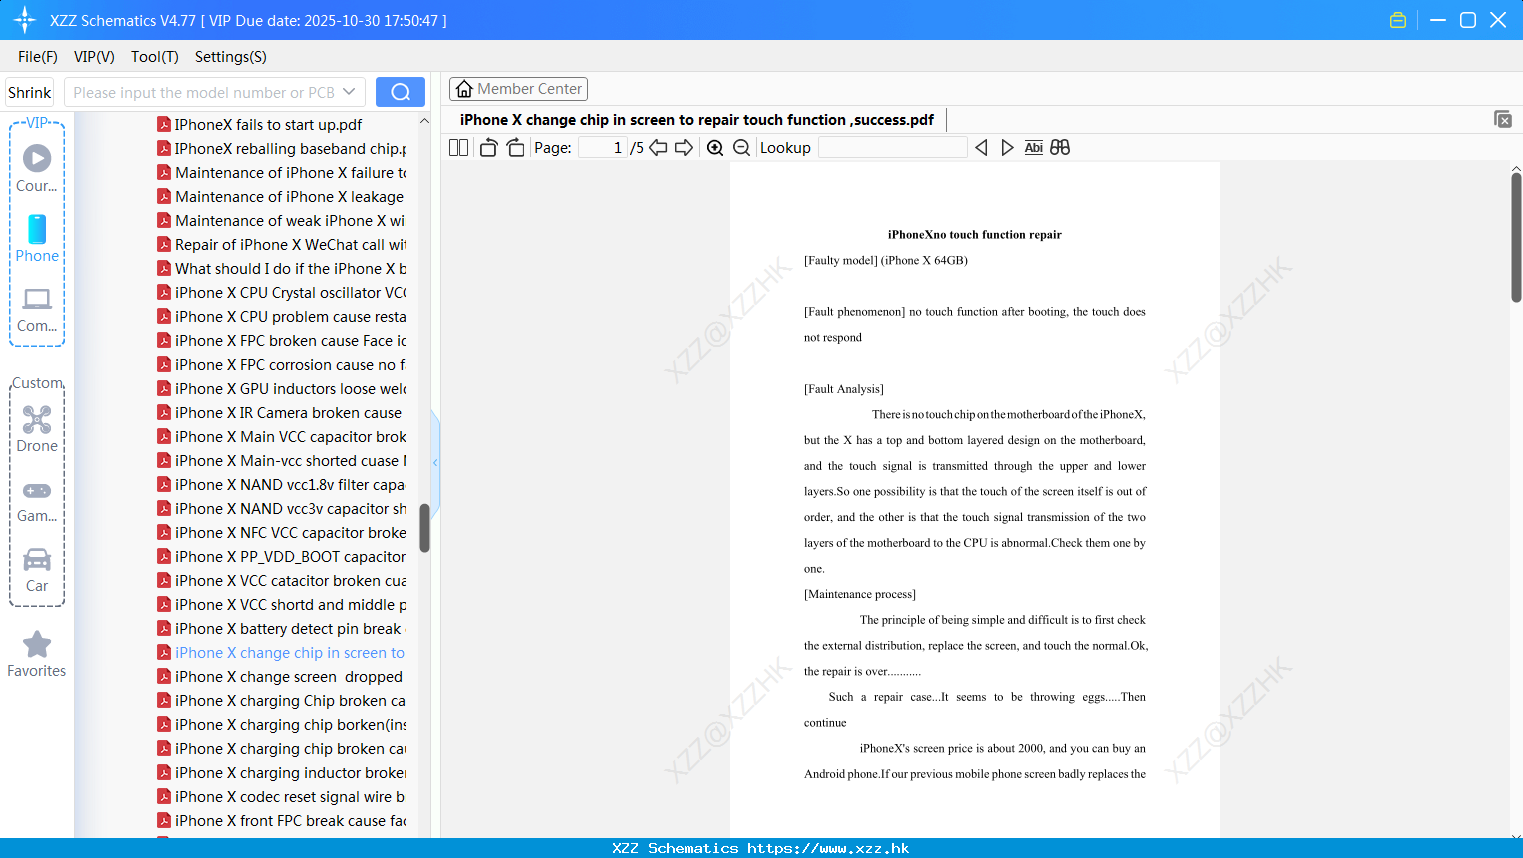Click the PDF viewer vertical scrollbar
The width and height of the screenshot is (1523, 858).
1516,237
